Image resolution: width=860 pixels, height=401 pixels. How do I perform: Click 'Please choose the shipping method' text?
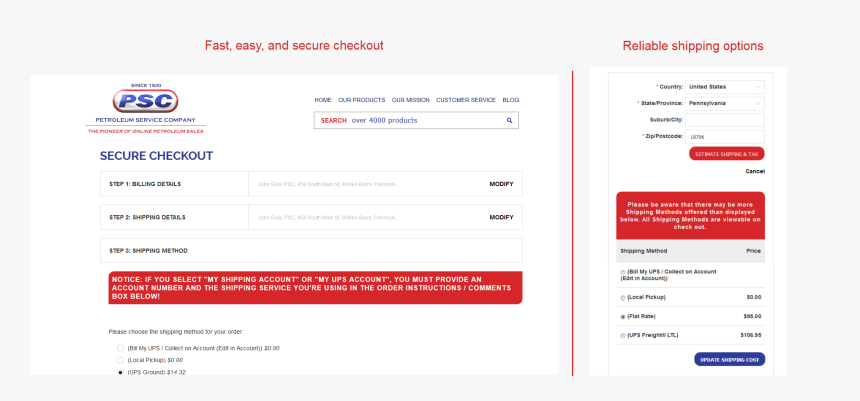pos(176,332)
